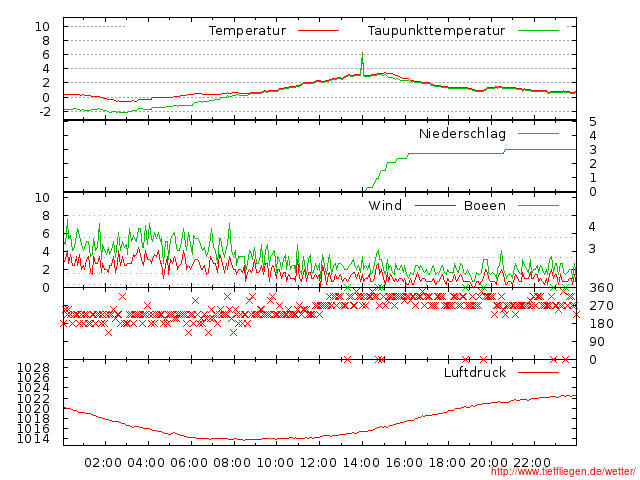
Task: Click the 08:00 time axis label
Action: [x=232, y=463]
